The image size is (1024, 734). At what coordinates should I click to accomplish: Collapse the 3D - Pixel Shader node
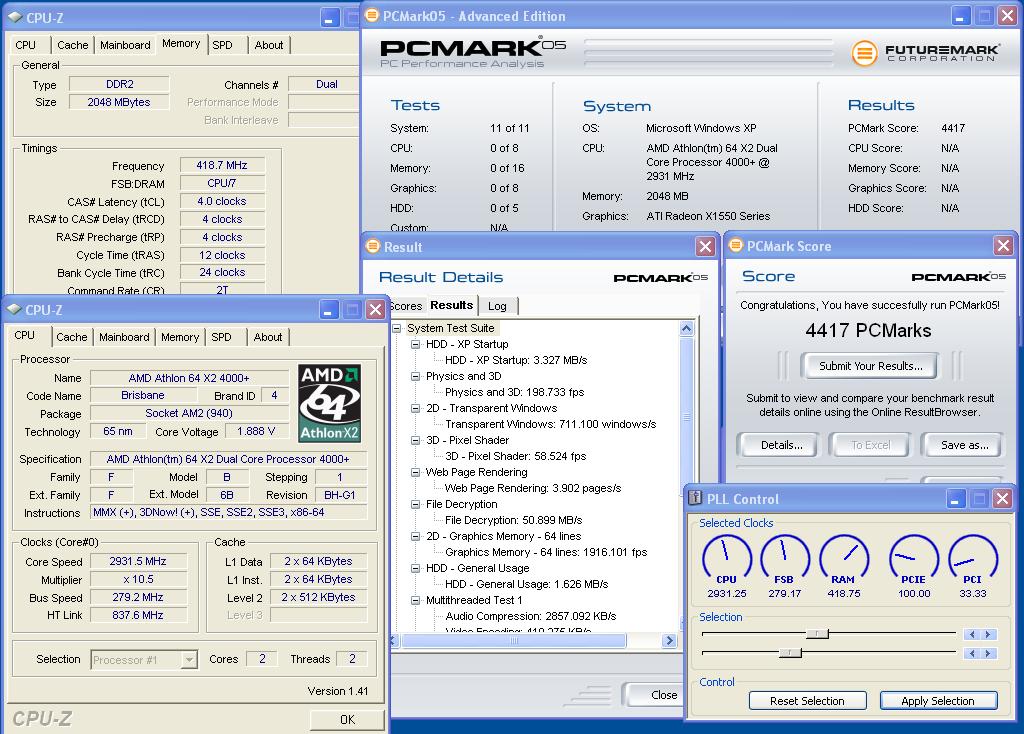click(x=415, y=440)
